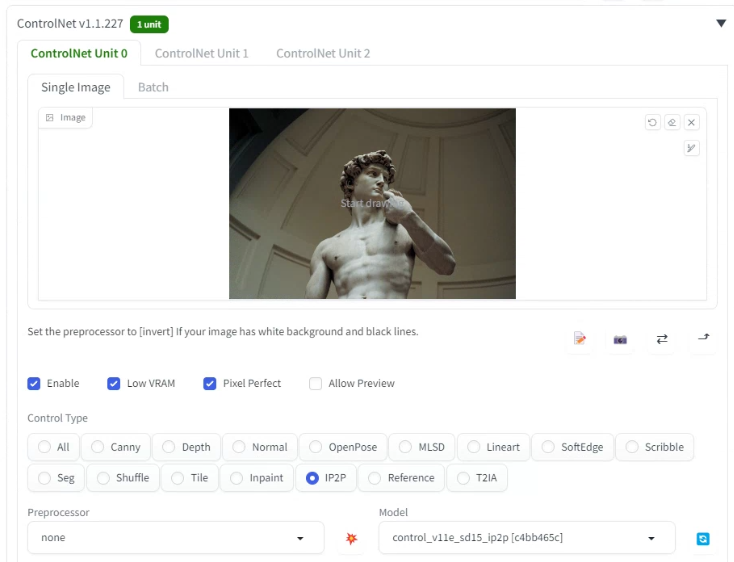Switch to ControlNet Unit 0 tab
Image resolution: width=734 pixels, height=562 pixels.
click(79, 53)
